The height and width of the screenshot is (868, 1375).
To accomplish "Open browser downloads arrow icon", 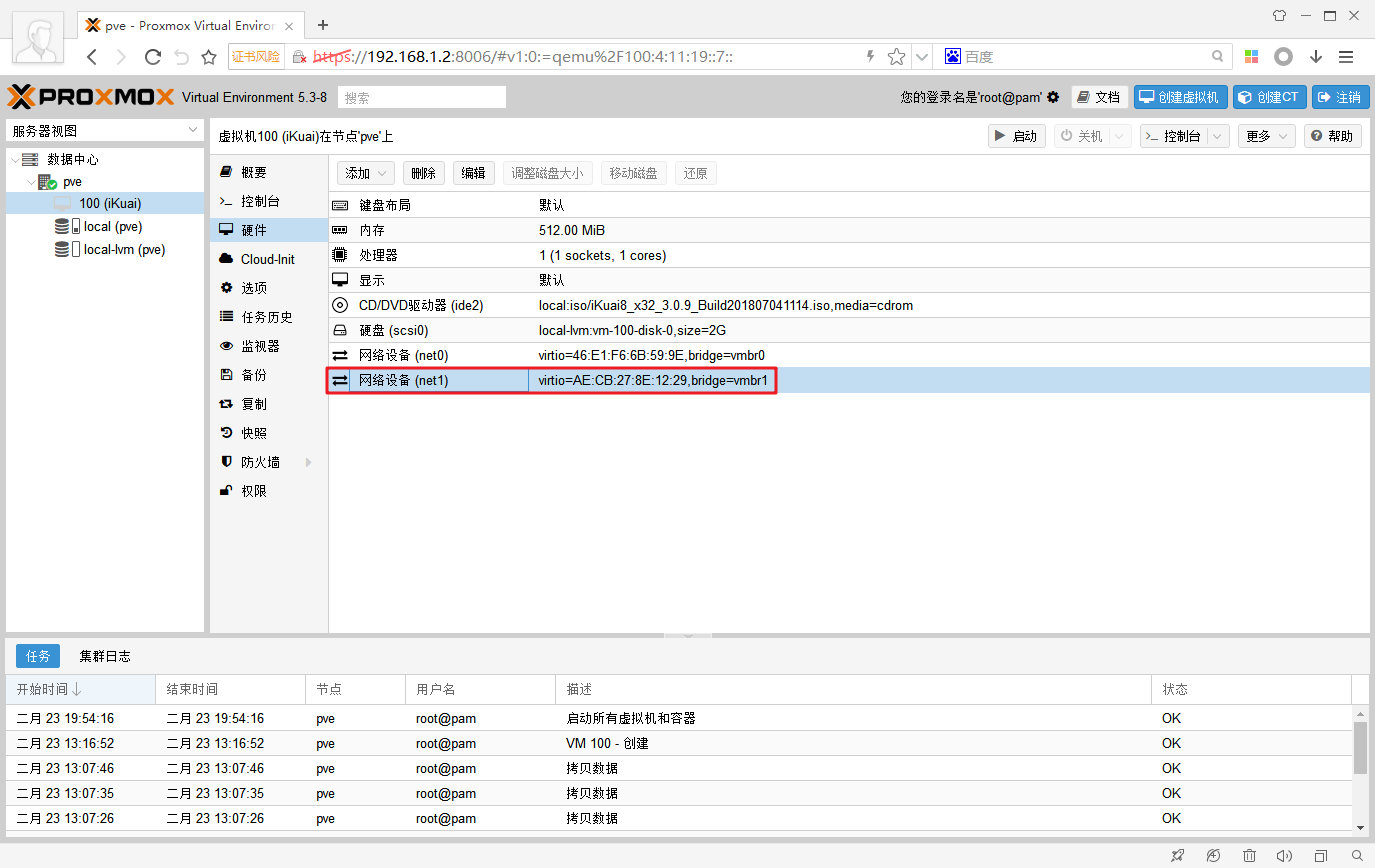I will click(x=1316, y=57).
